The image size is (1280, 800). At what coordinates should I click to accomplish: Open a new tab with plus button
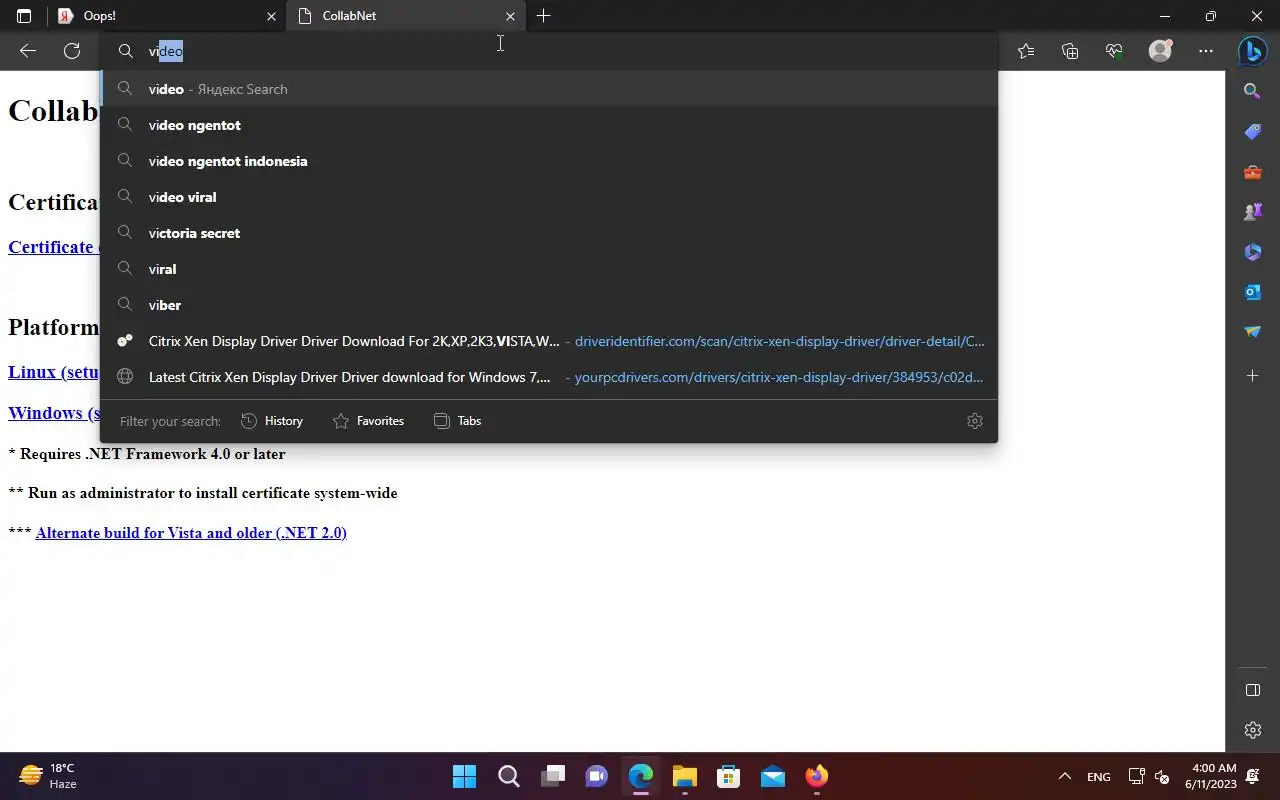[x=543, y=16]
